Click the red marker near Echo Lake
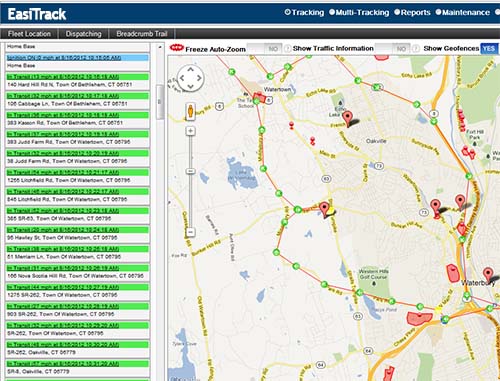500x381 pixels. coord(348,118)
